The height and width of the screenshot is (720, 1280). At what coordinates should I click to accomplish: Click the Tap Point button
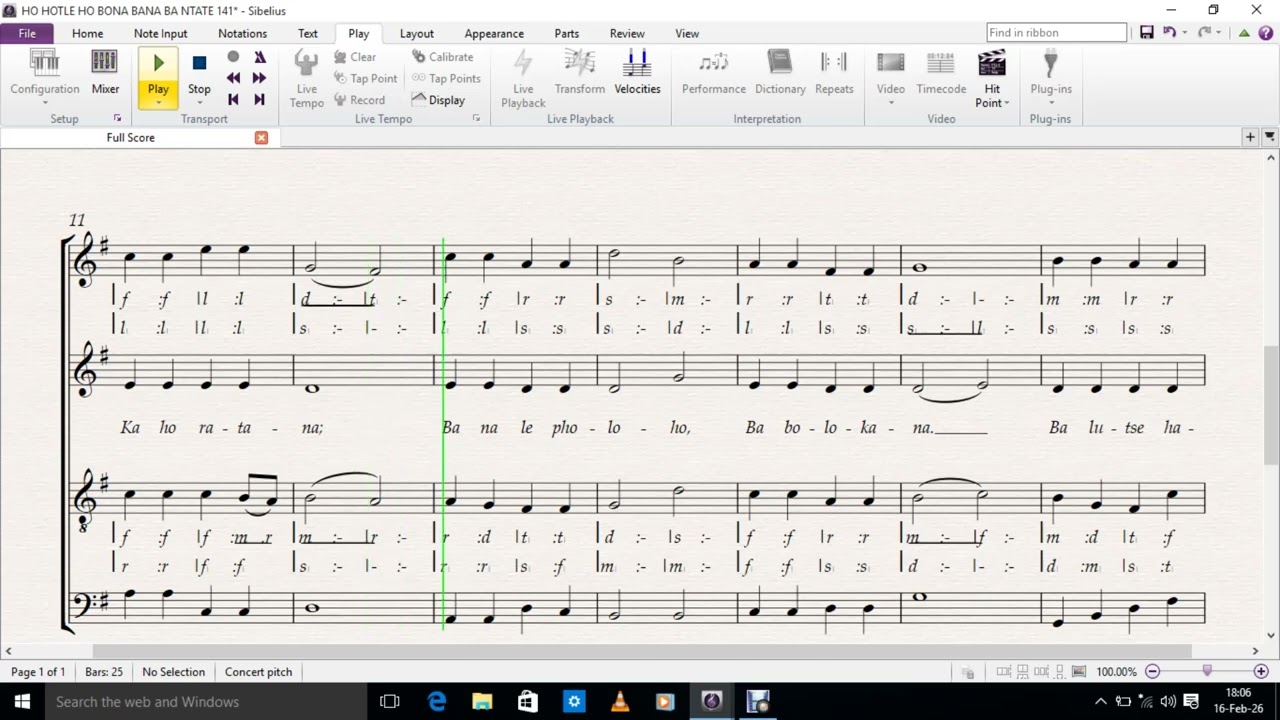365,78
